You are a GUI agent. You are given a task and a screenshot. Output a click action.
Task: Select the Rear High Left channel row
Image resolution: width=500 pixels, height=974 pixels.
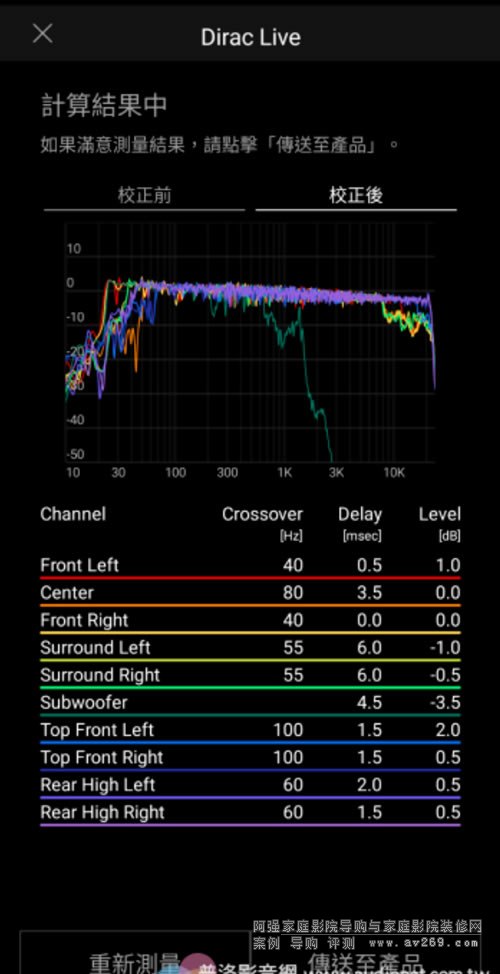(250, 785)
